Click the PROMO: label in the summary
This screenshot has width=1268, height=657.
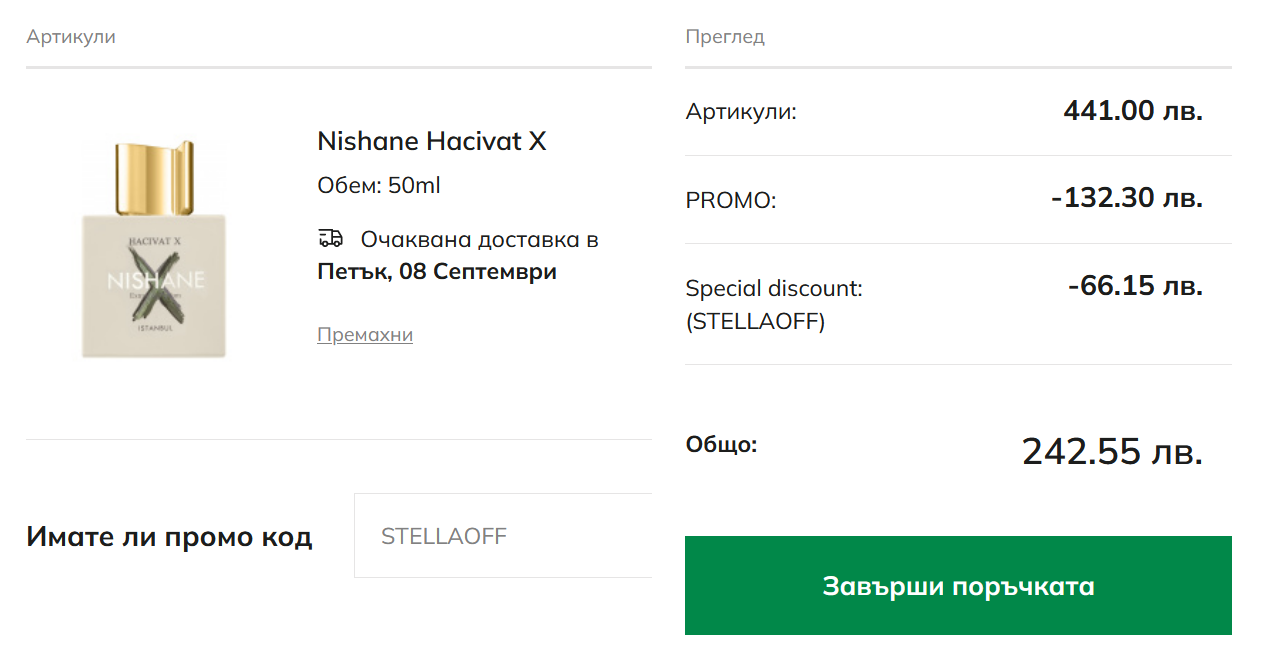pos(731,200)
